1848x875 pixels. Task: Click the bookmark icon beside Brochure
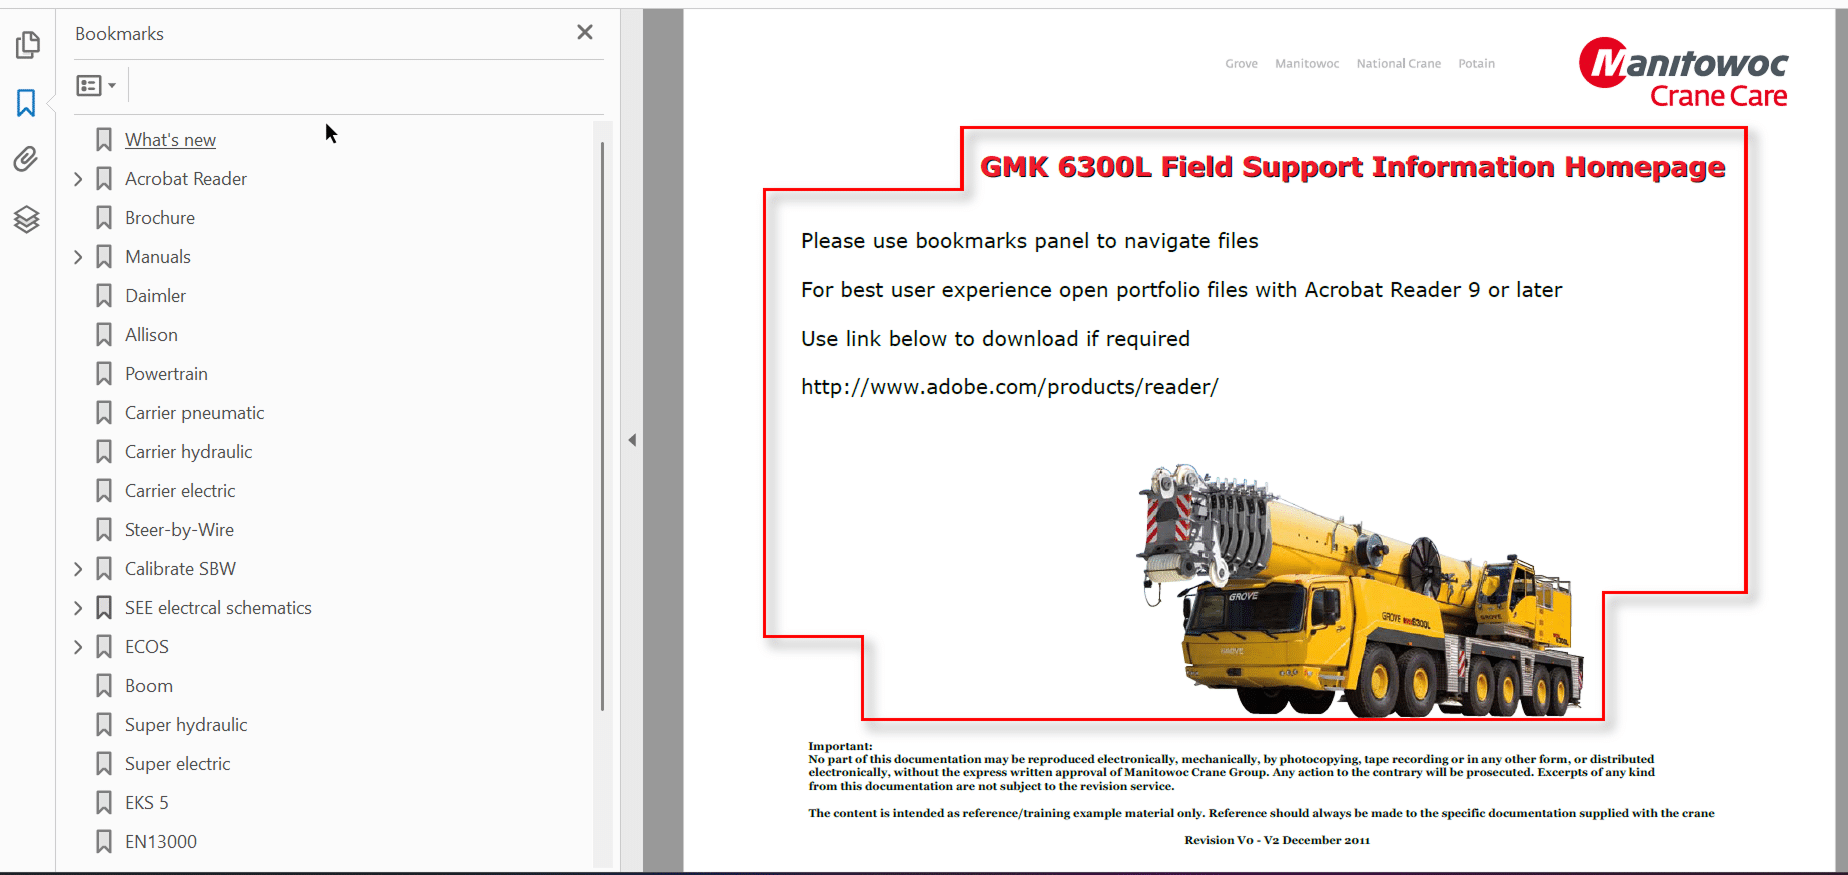coord(104,218)
